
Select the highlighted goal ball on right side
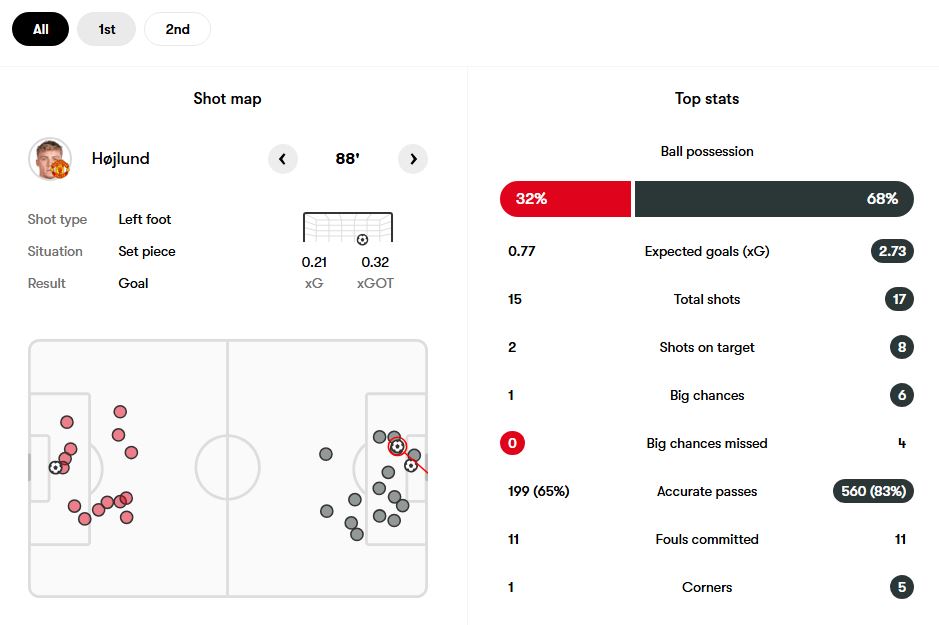[397, 446]
